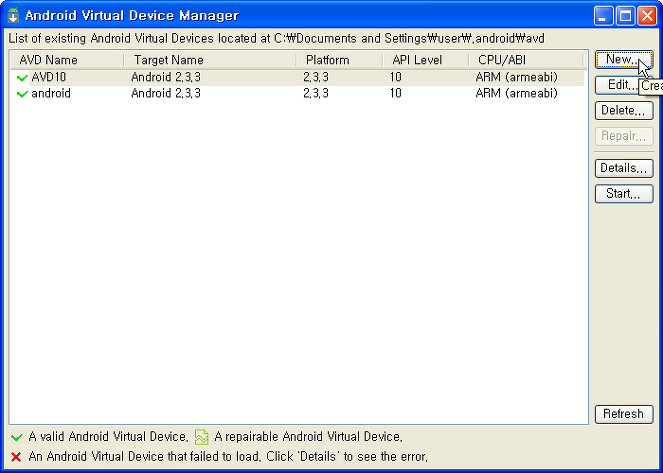Click platform 2.3.3 in AVD10 row
This screenshot has height=473, width=663.
pyautogui.click(x=316, y=77)
